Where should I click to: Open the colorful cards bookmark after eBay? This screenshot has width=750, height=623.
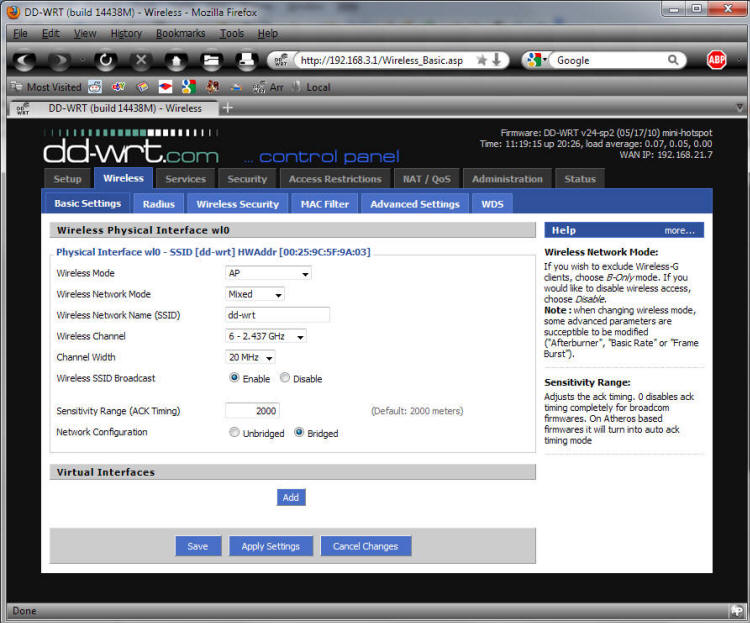142,87
